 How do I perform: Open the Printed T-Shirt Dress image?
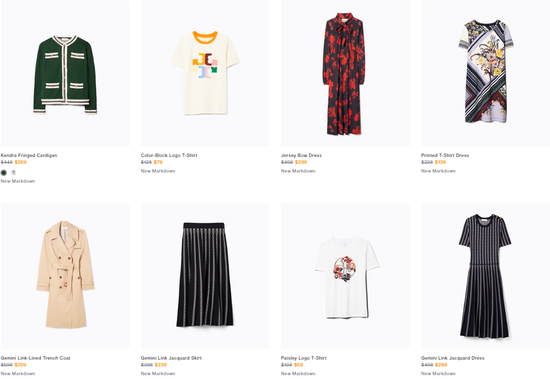click(x=485, y=73)
